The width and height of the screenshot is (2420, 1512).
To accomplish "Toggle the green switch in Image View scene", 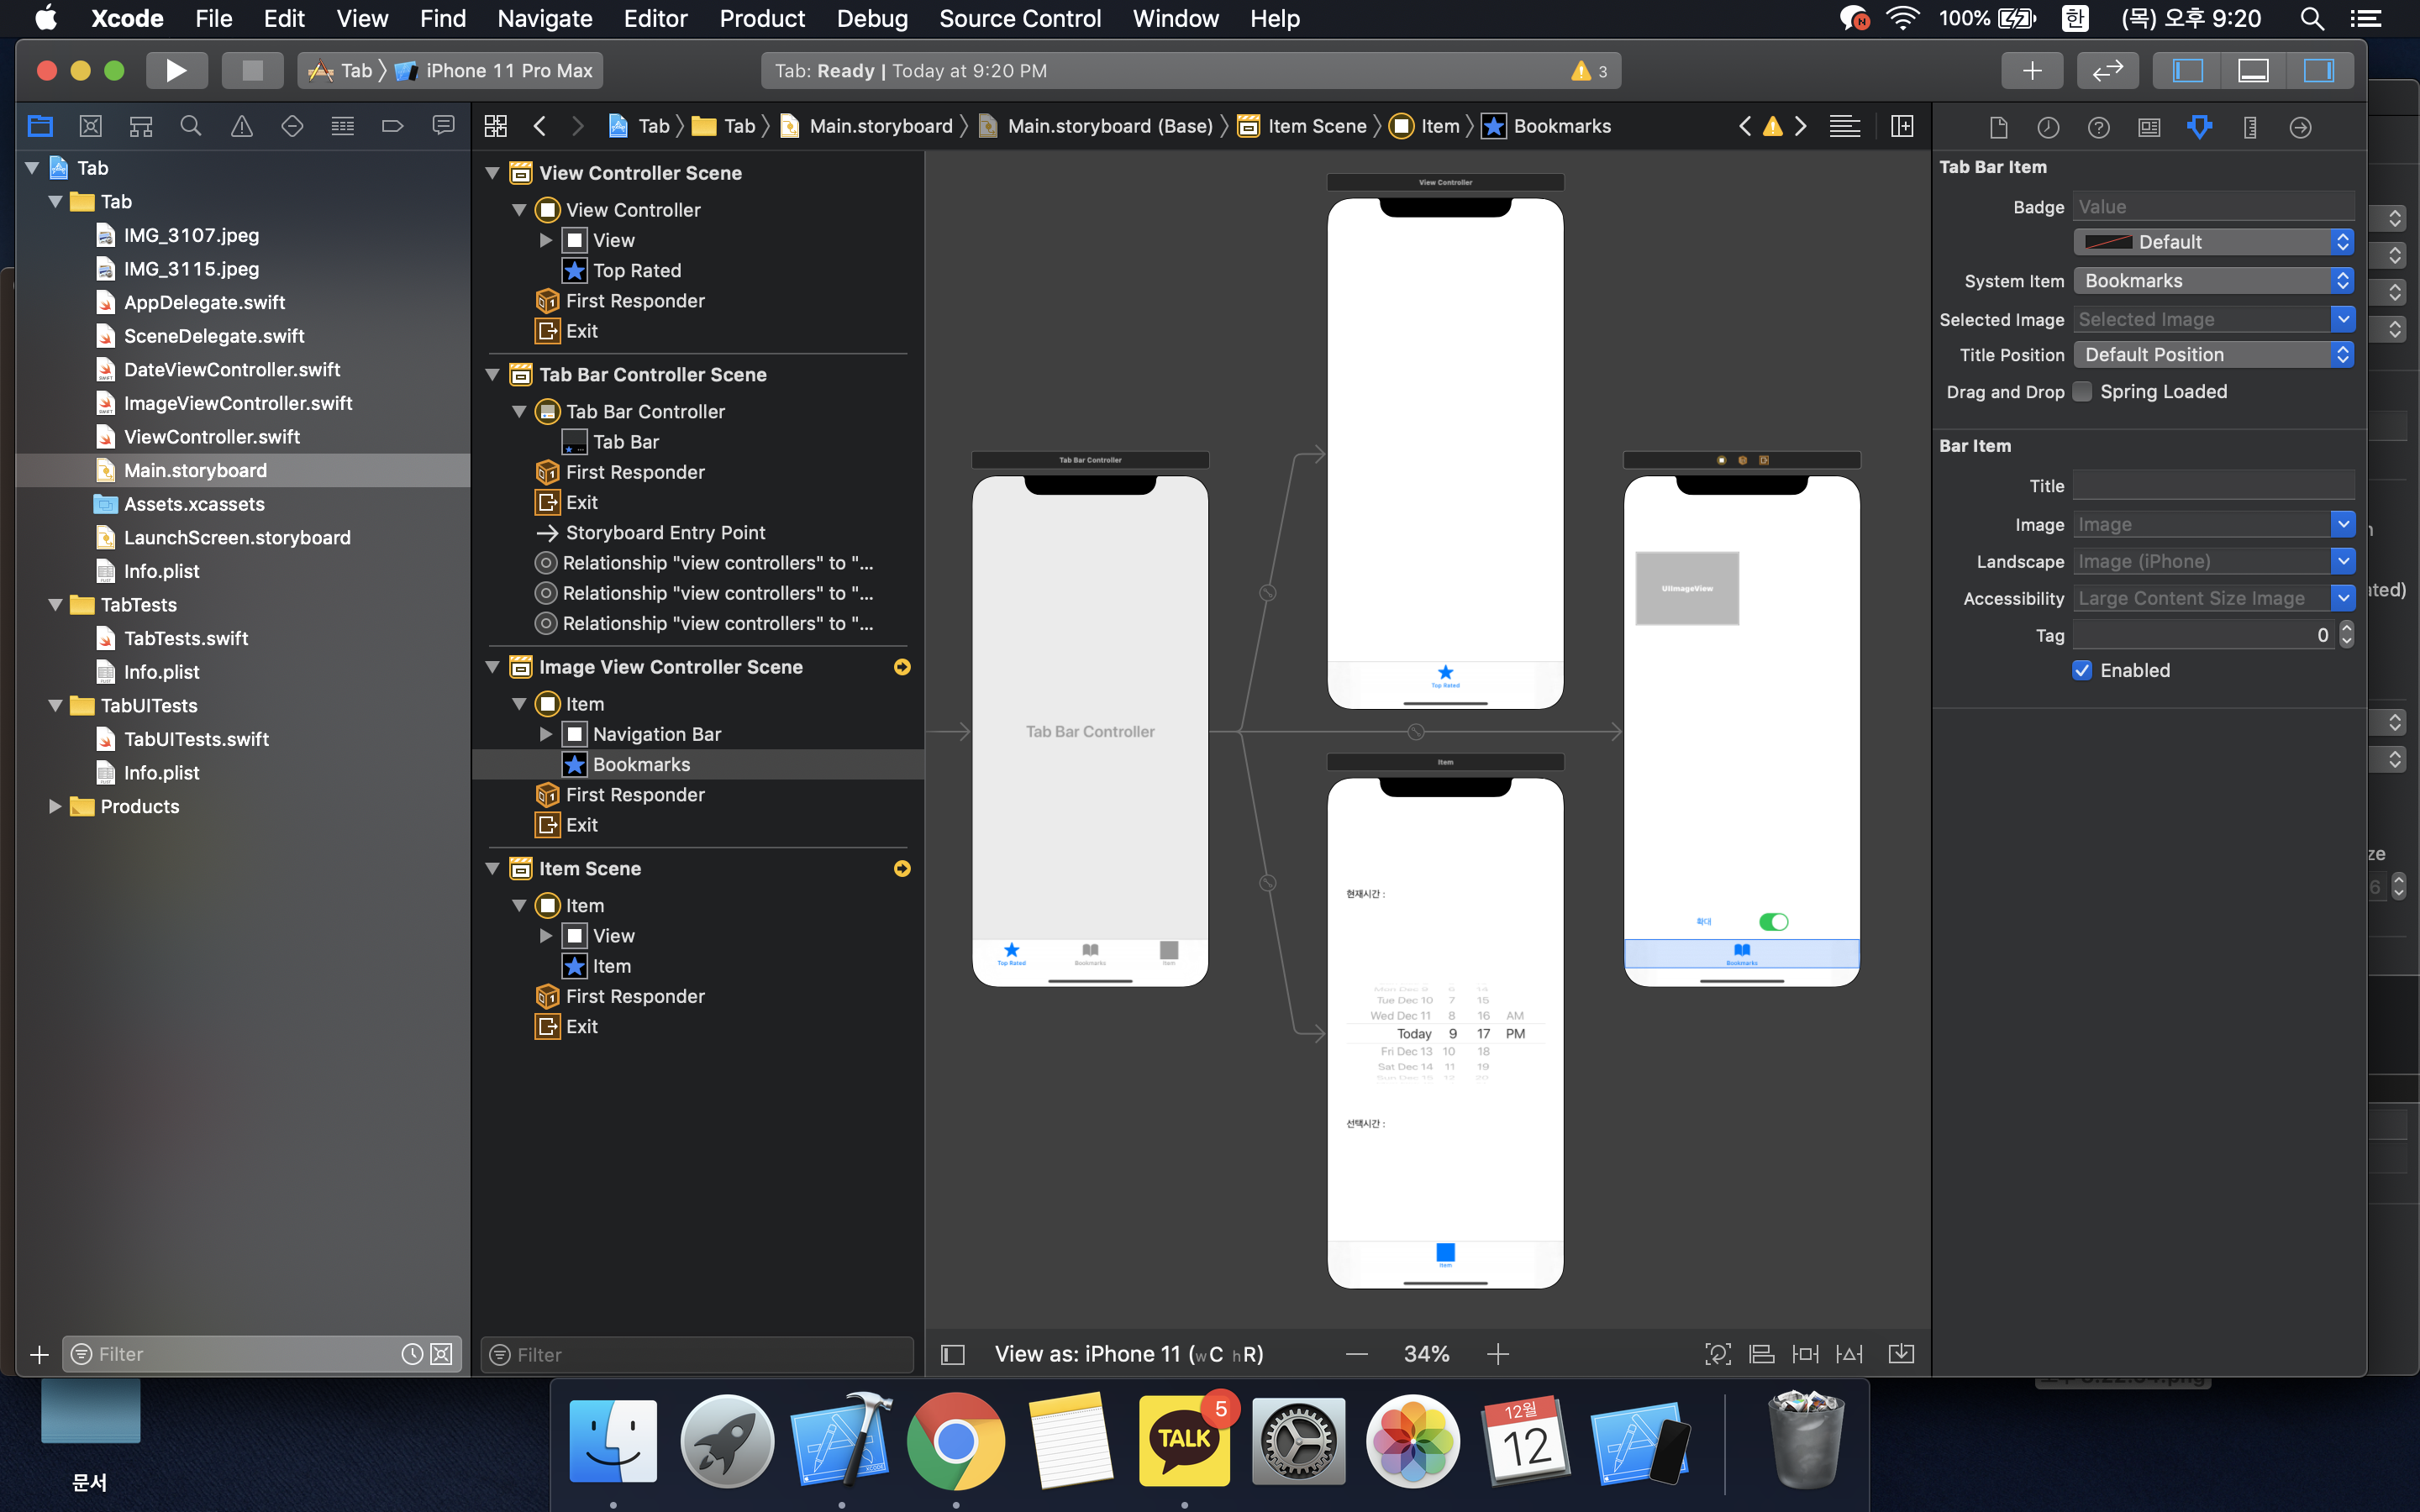I will [1773, 921].
